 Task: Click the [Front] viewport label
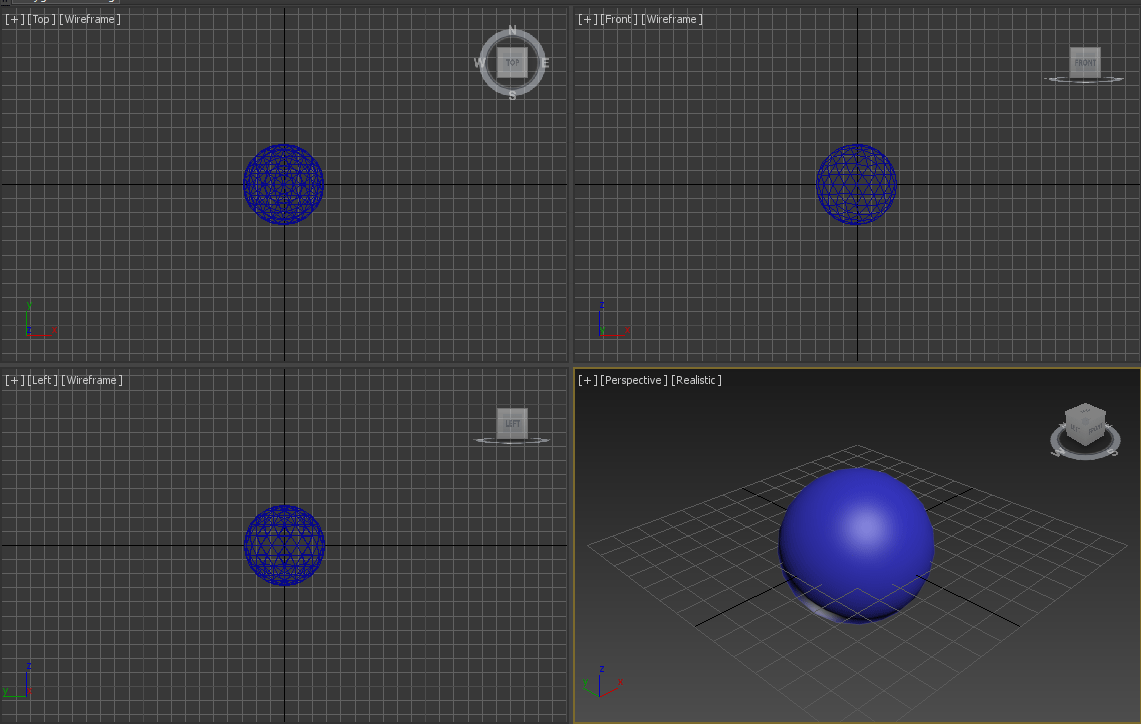(619, 19)
